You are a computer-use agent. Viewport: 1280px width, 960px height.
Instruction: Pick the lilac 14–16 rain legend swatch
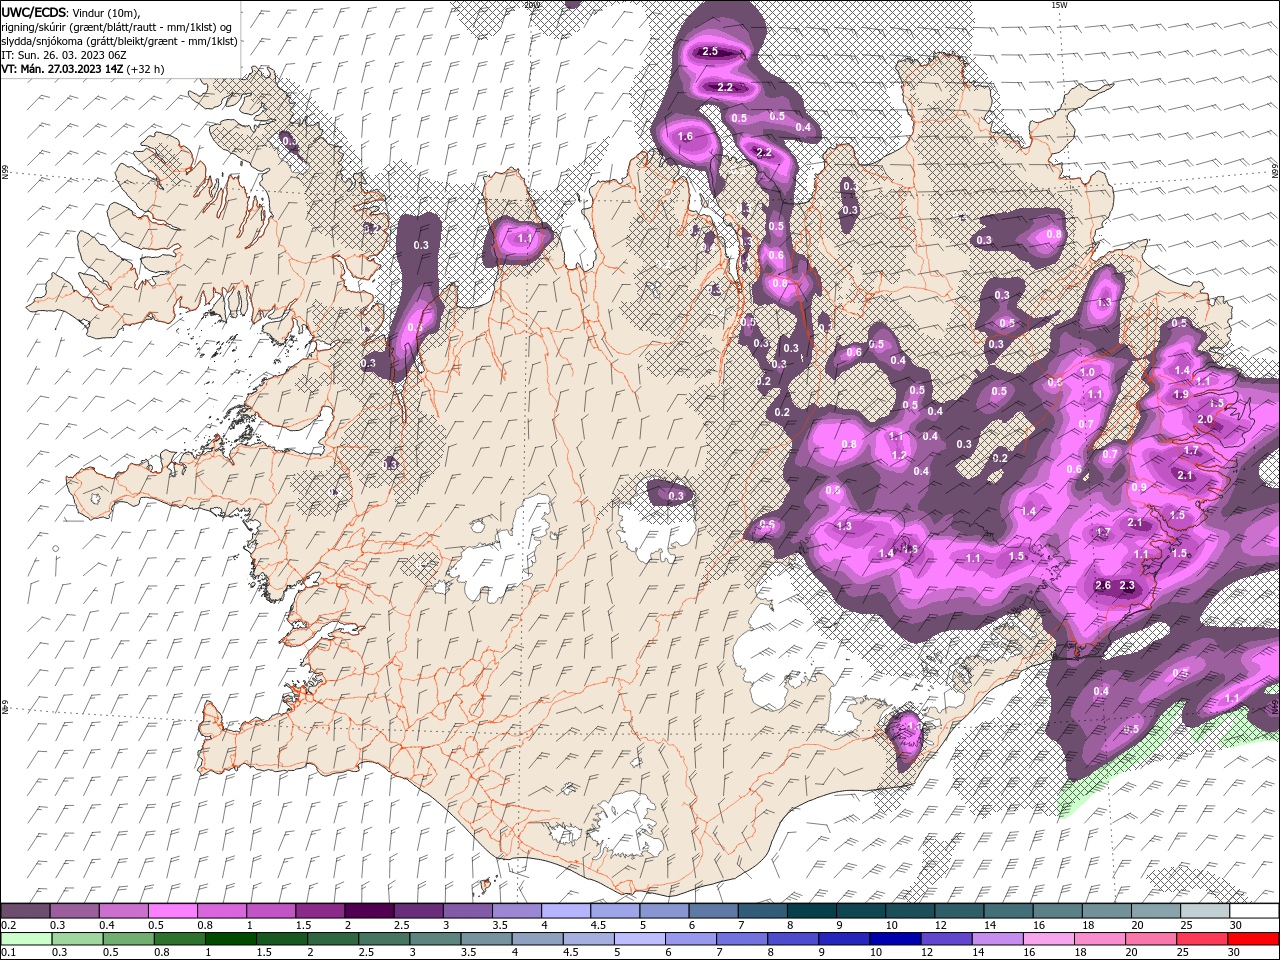(998, 938)
